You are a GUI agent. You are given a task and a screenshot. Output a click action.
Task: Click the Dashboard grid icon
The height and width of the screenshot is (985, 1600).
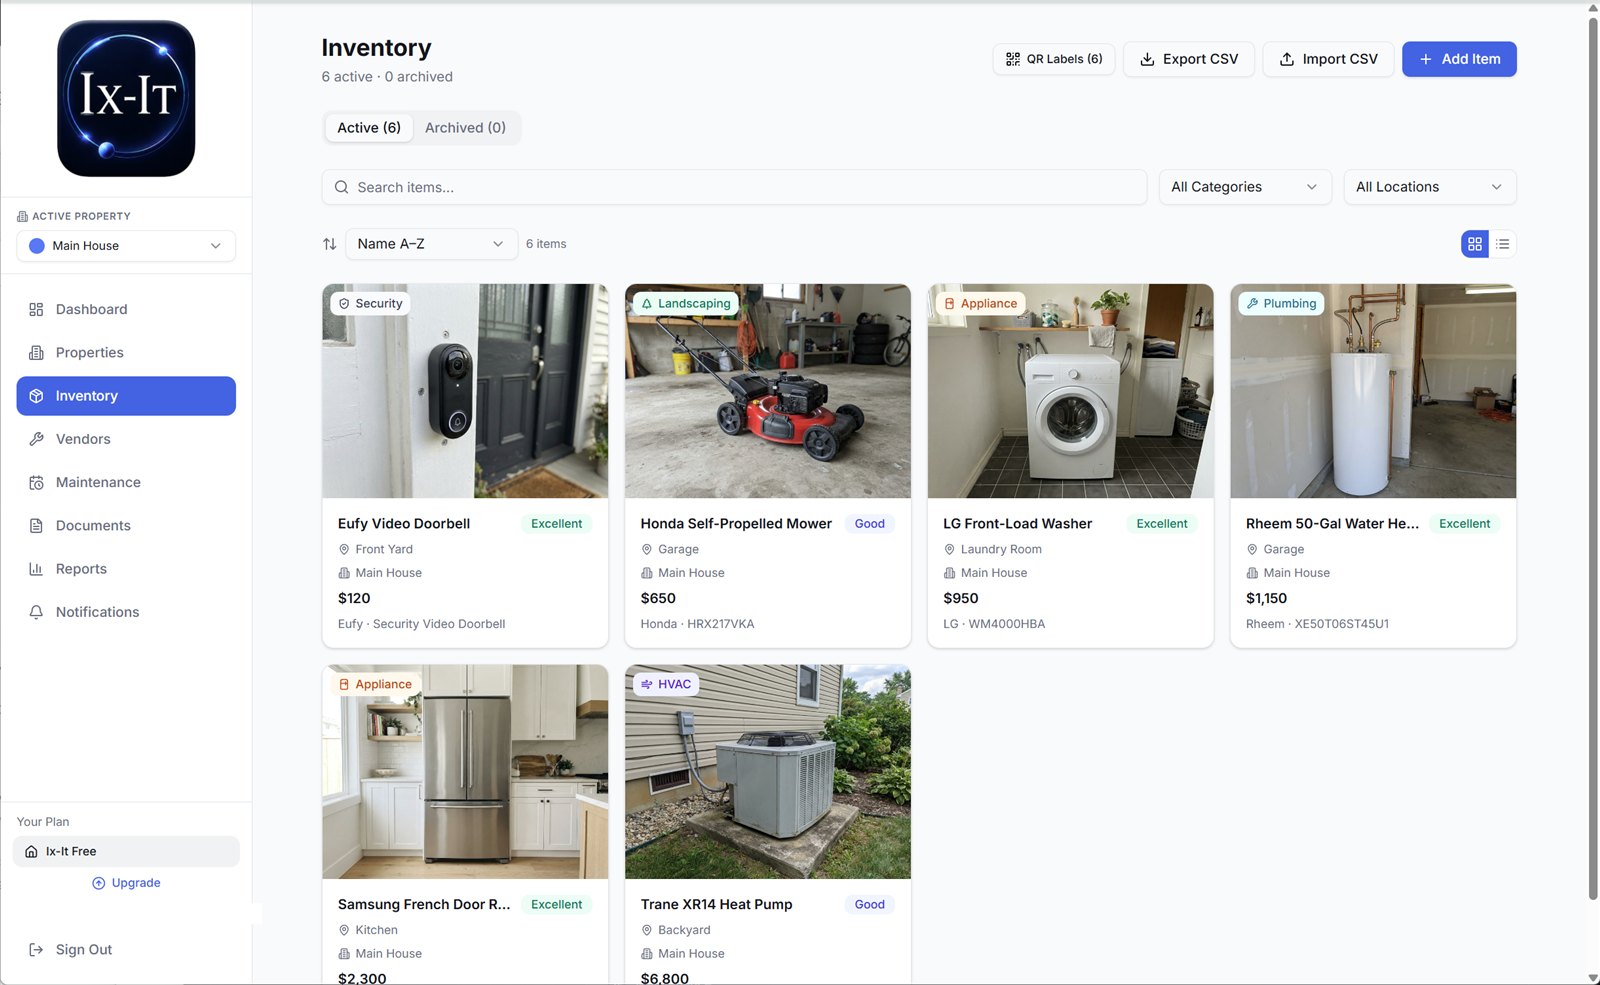(36, 309)
